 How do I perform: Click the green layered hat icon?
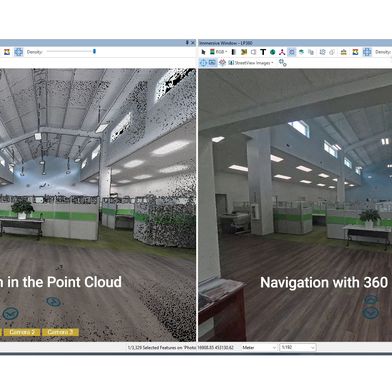point(301,52)
